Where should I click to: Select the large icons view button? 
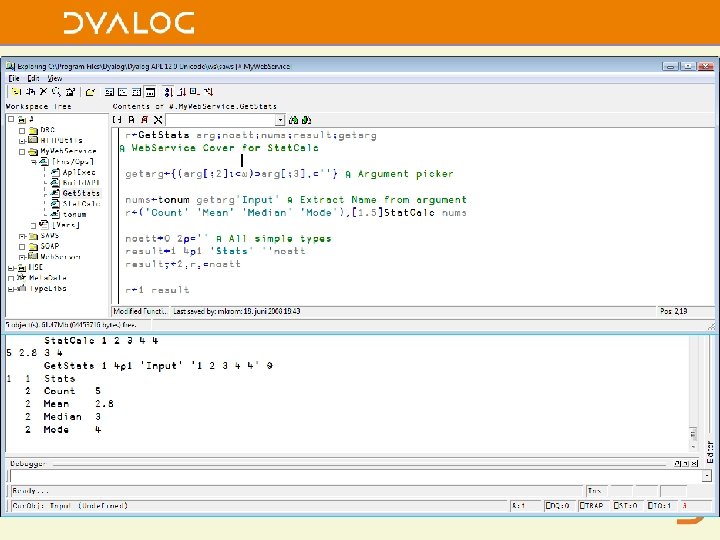pyautogui.click(x=109, y=92)
